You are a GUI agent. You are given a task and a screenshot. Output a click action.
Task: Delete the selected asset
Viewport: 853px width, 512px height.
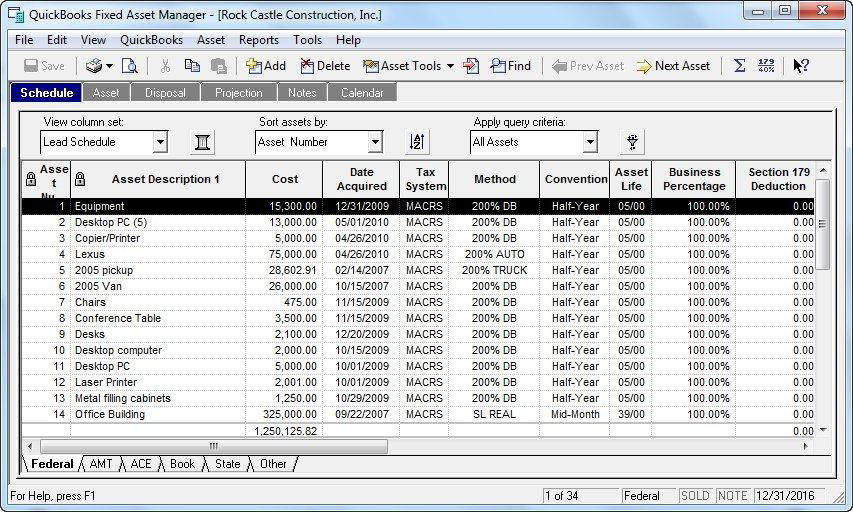point(325,66)
